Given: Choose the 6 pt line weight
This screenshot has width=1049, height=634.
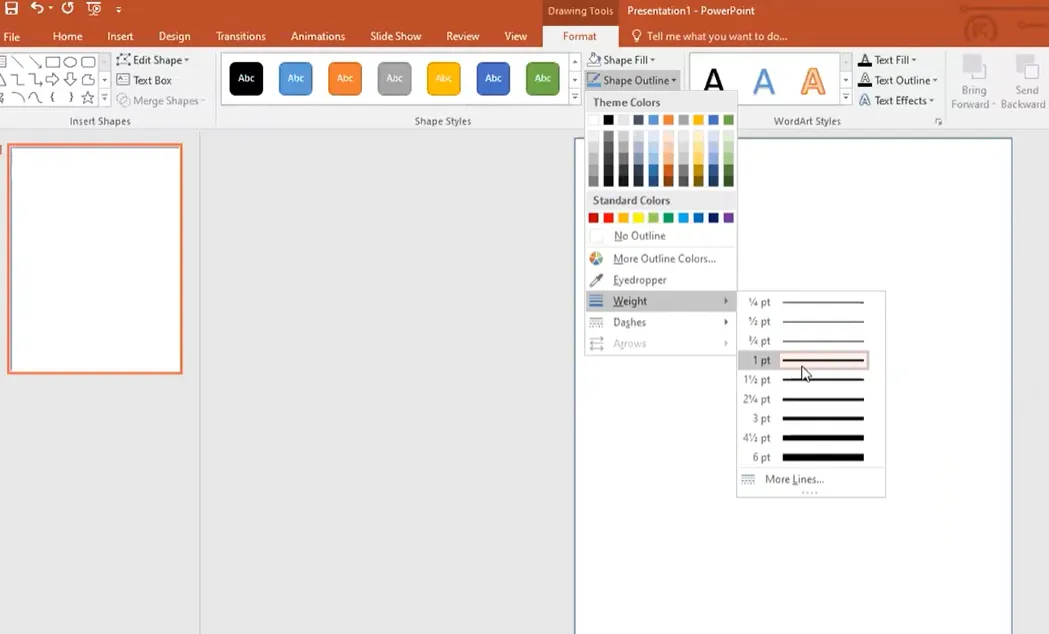Looking at the screenshot, I should coord(811,458).
